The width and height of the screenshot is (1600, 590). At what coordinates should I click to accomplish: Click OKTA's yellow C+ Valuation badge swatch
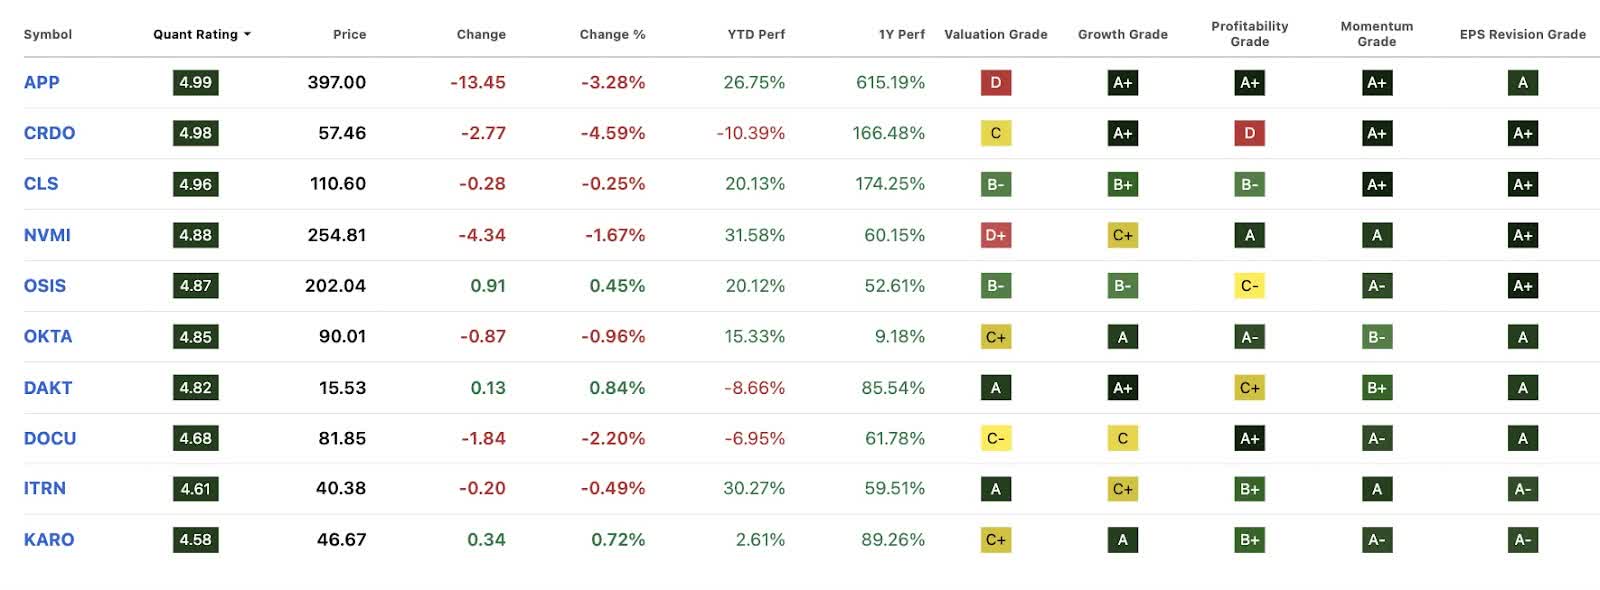995,337
